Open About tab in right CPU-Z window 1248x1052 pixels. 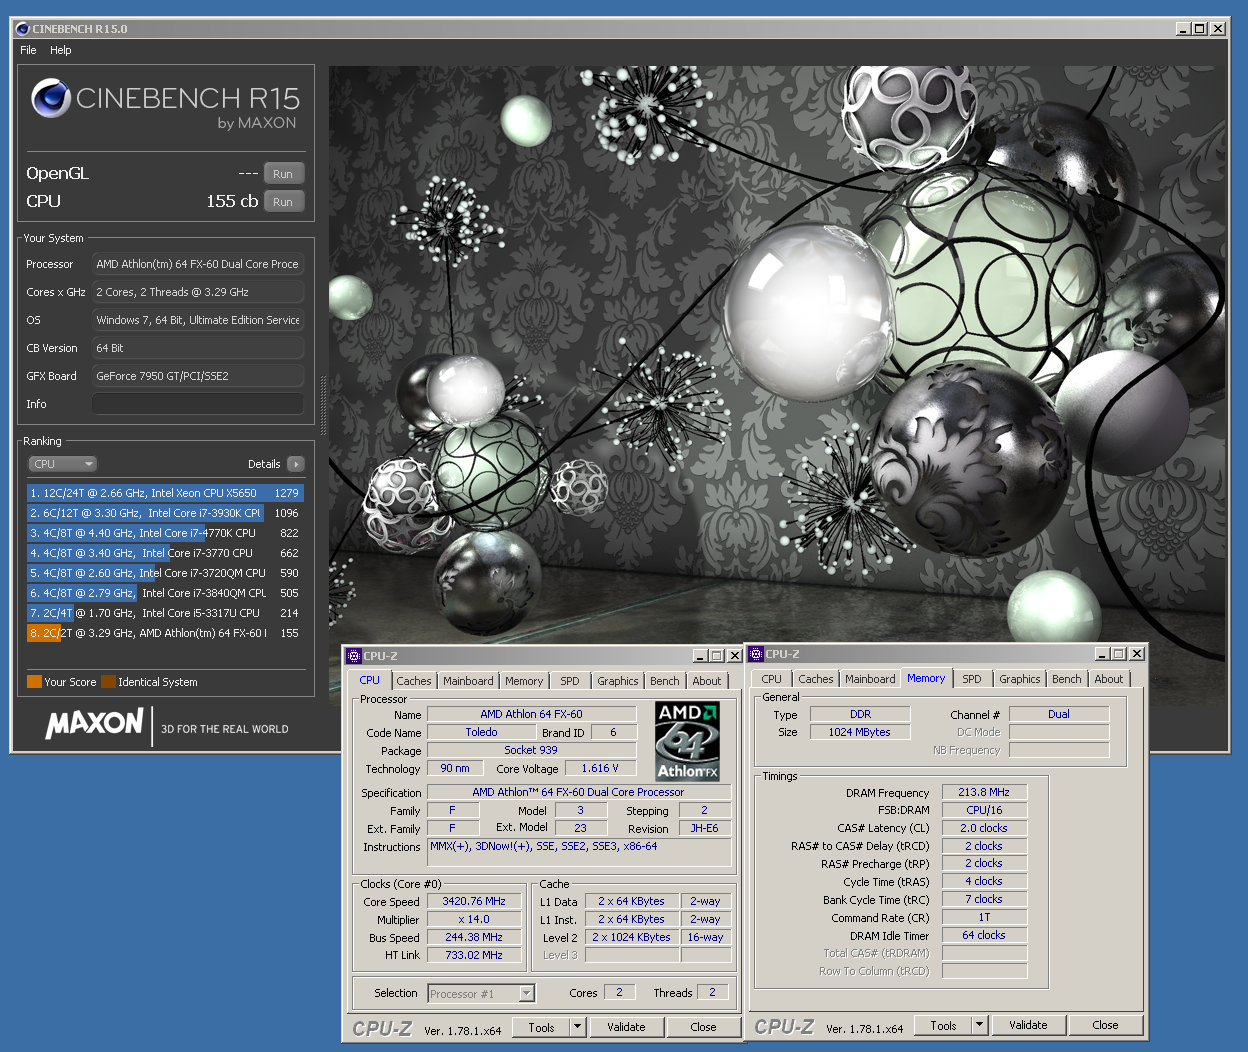point(1109,679)
